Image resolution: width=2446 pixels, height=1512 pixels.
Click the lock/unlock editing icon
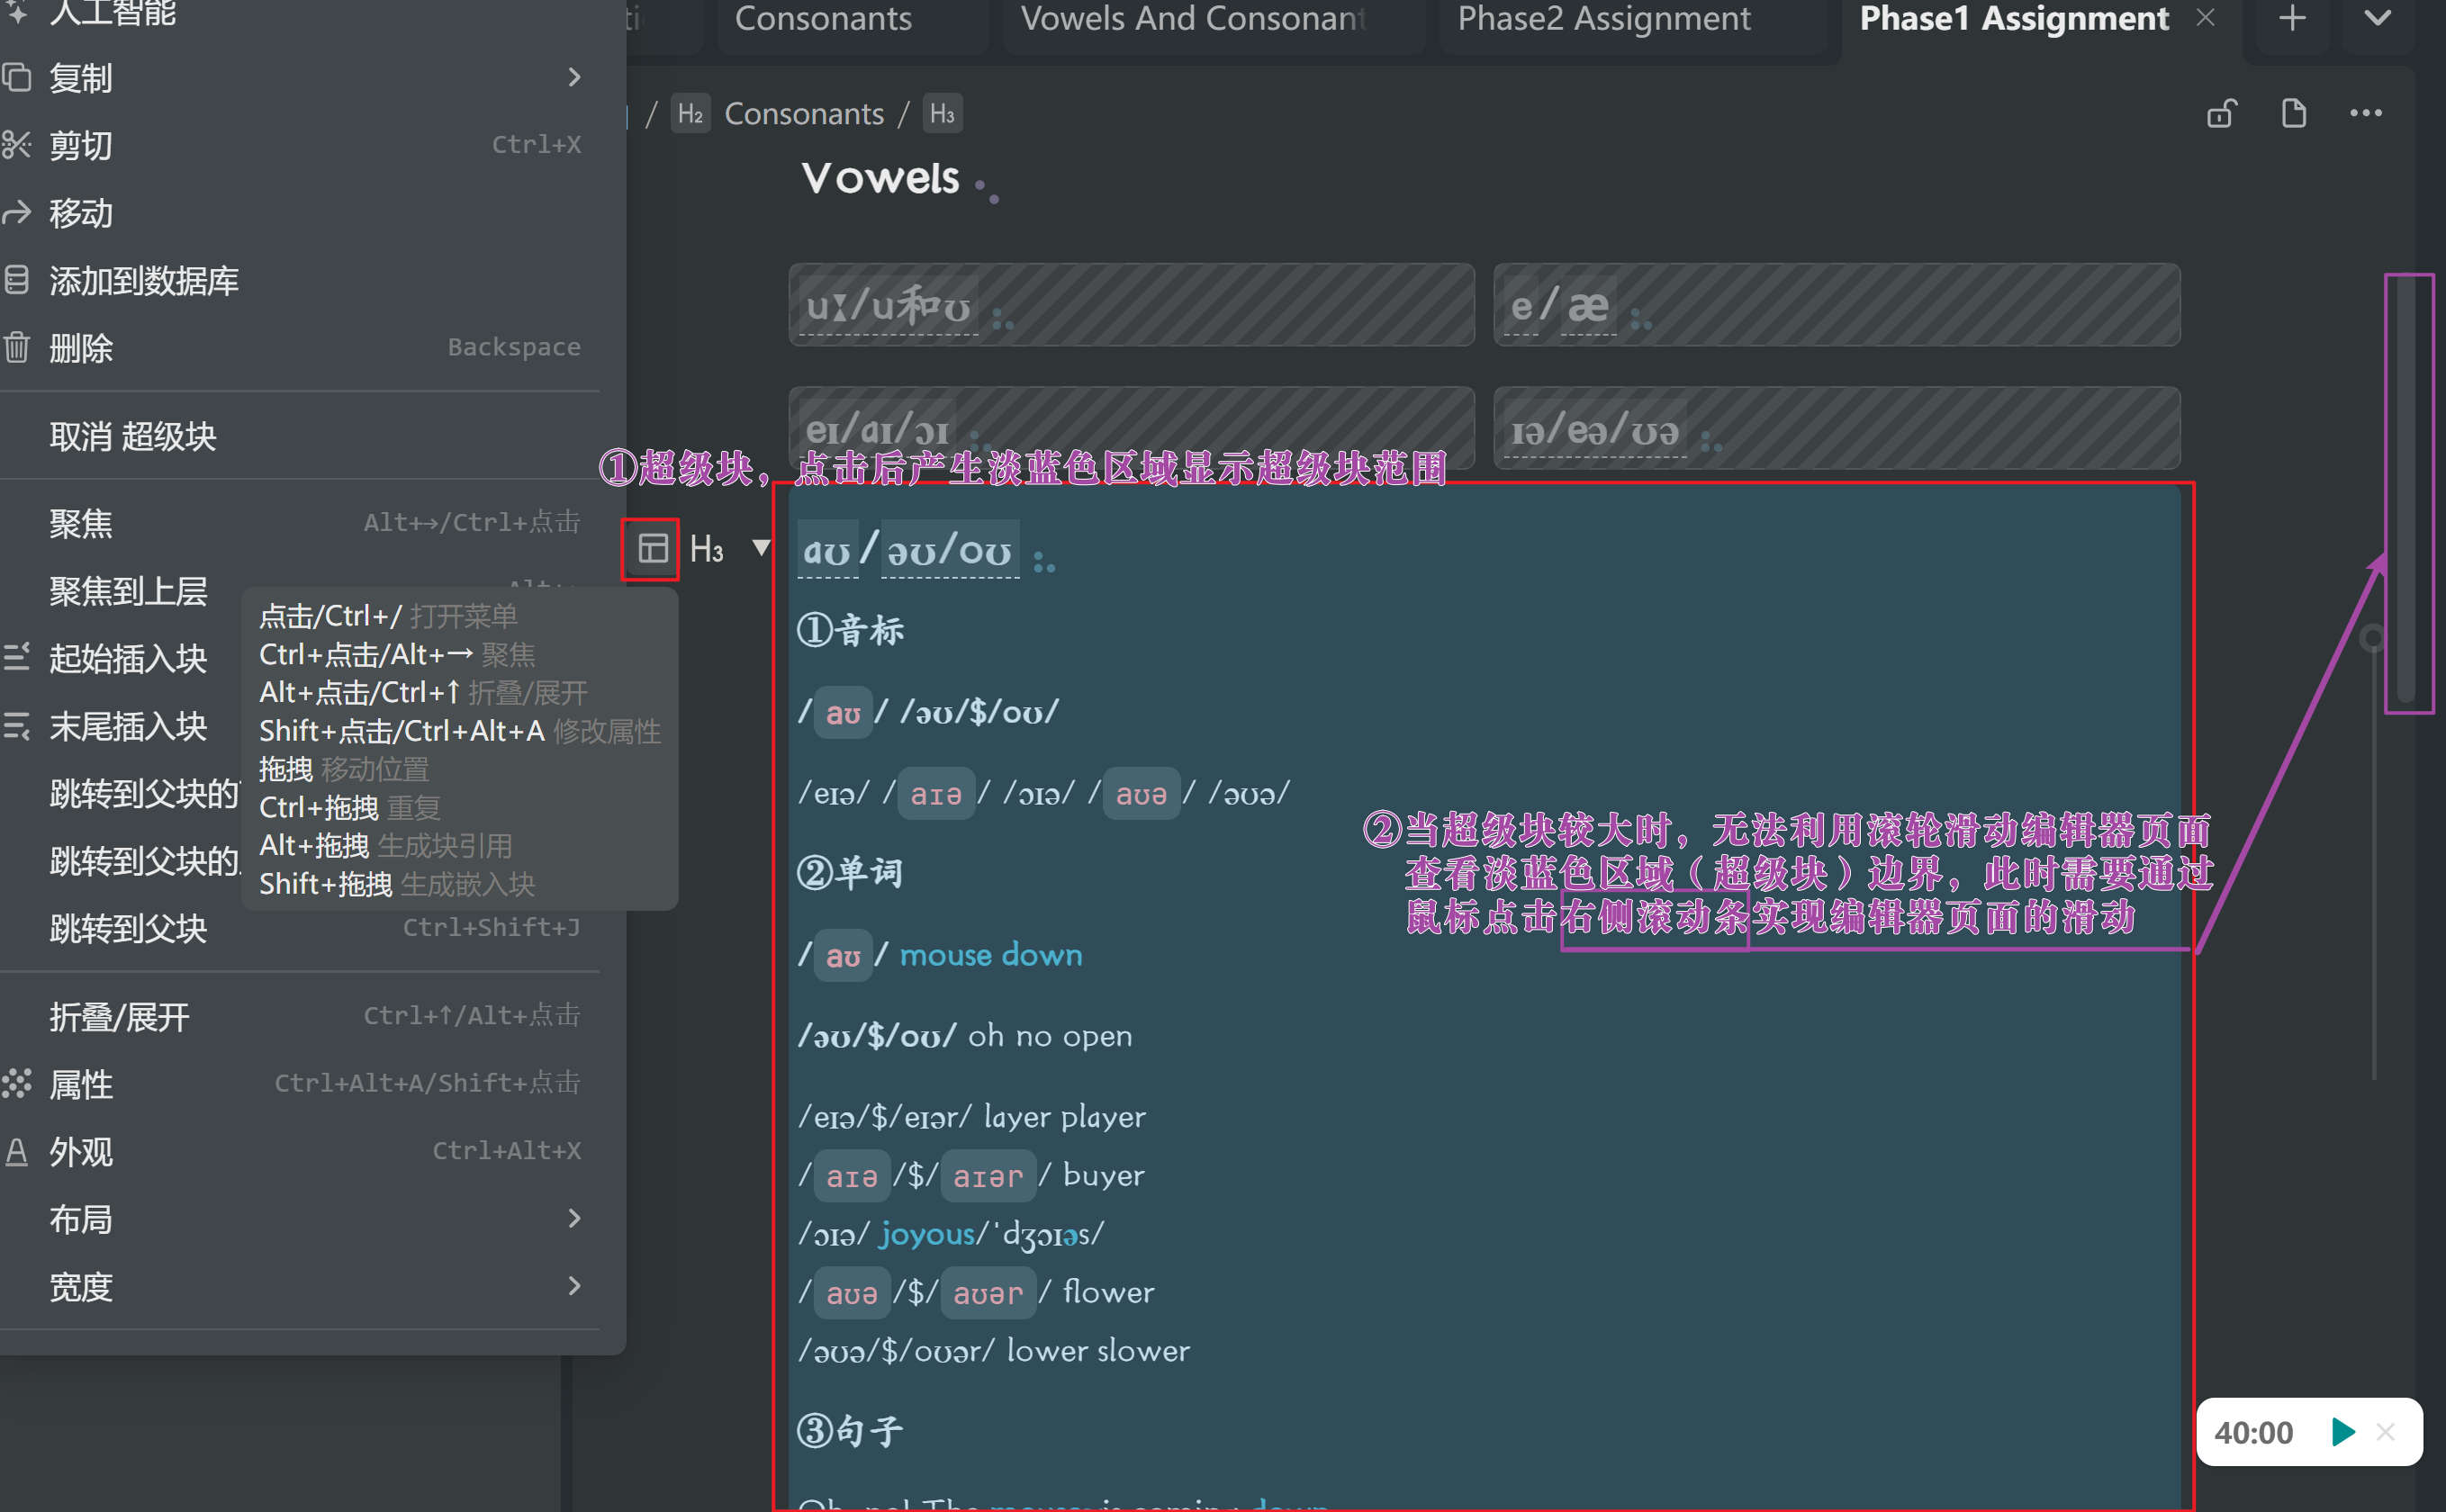2221,114
